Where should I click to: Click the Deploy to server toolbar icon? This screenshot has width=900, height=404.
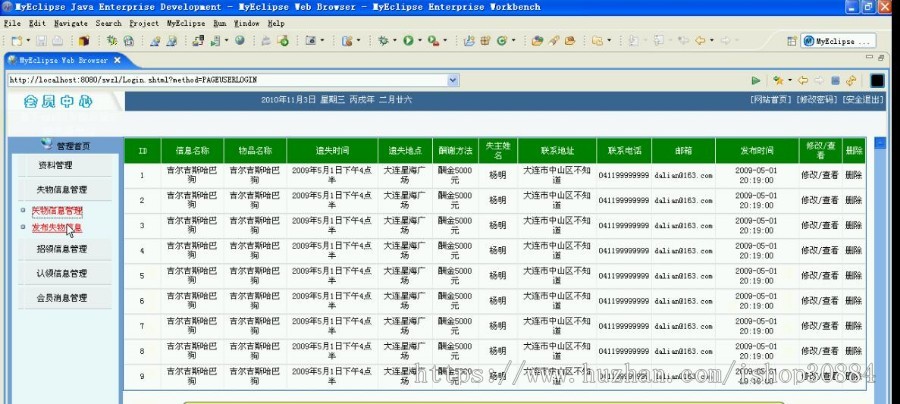[x=198, y=41]
